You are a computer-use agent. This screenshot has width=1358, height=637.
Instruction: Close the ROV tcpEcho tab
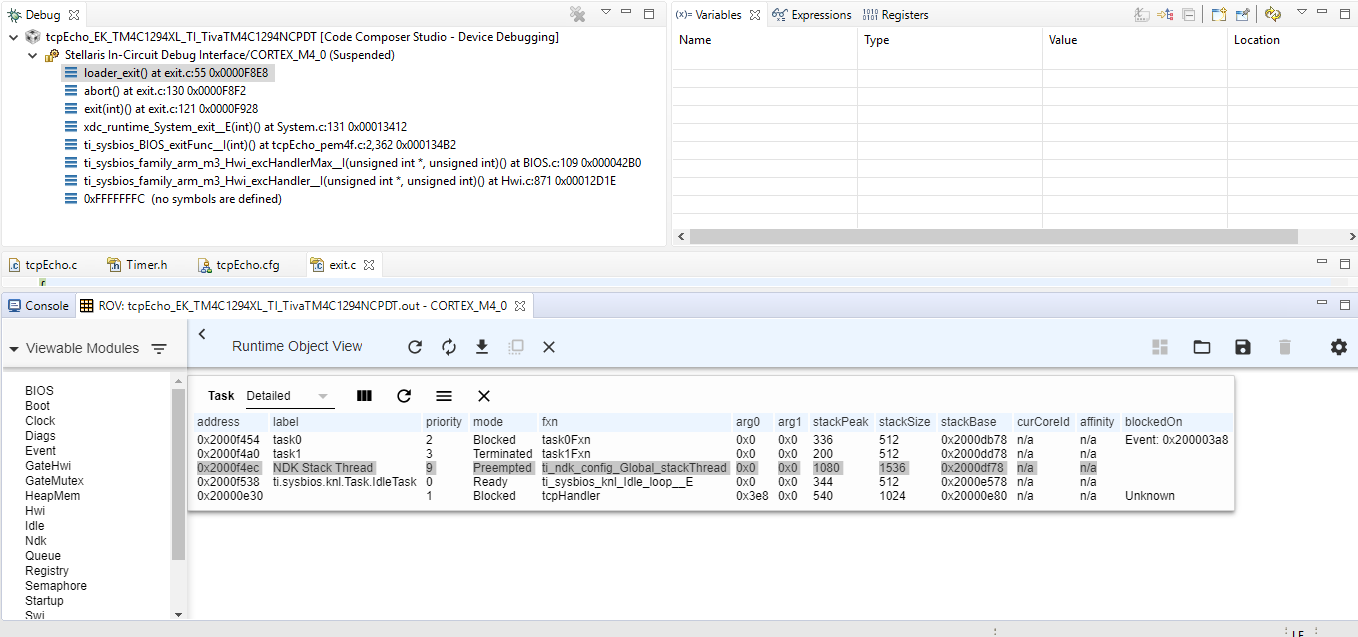pyautogui.click(x=522, y=306)
